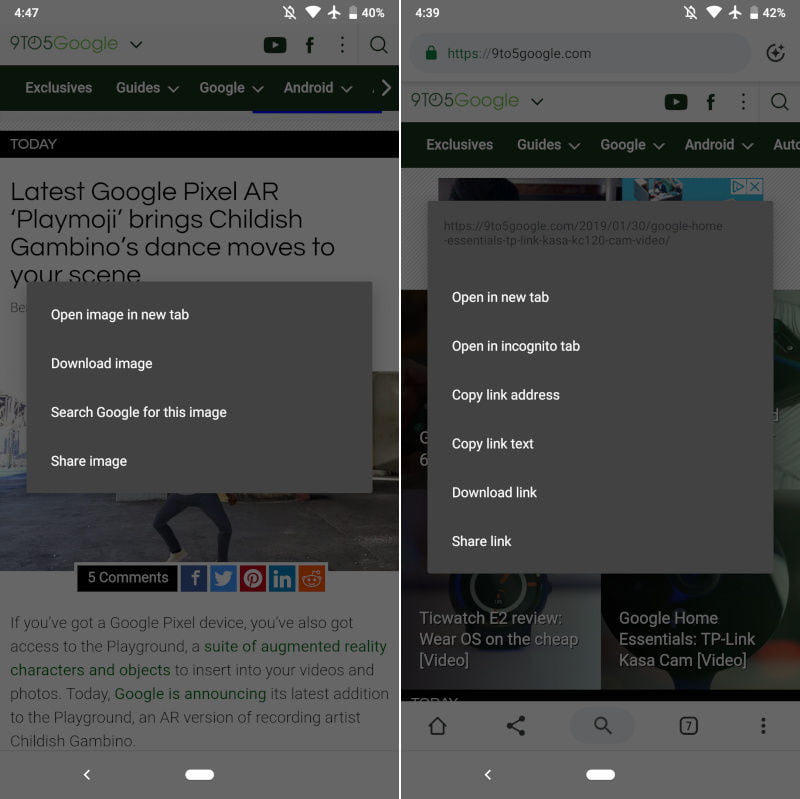This screenshot has width=800, height=799.
Task: Share the article via the Reddit icon
Action: (x=311, y=578)
